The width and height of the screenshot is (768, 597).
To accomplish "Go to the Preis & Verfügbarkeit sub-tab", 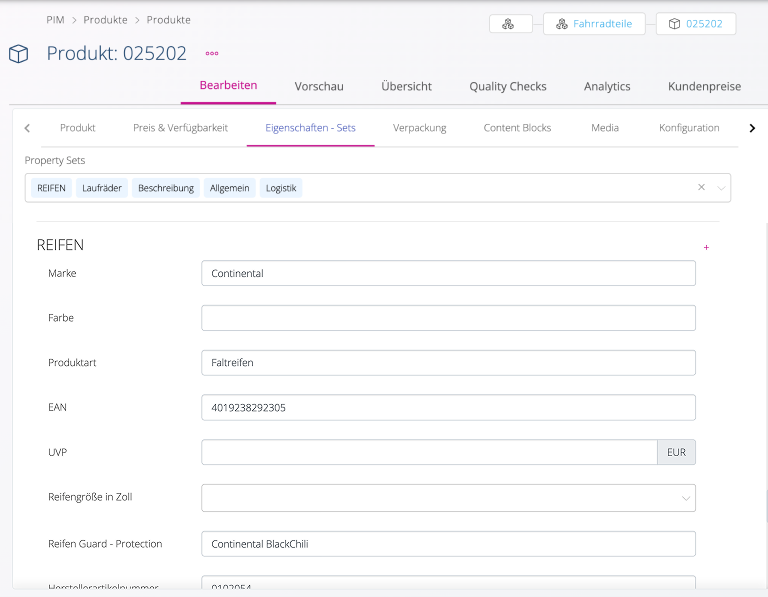I will (180, 128).
